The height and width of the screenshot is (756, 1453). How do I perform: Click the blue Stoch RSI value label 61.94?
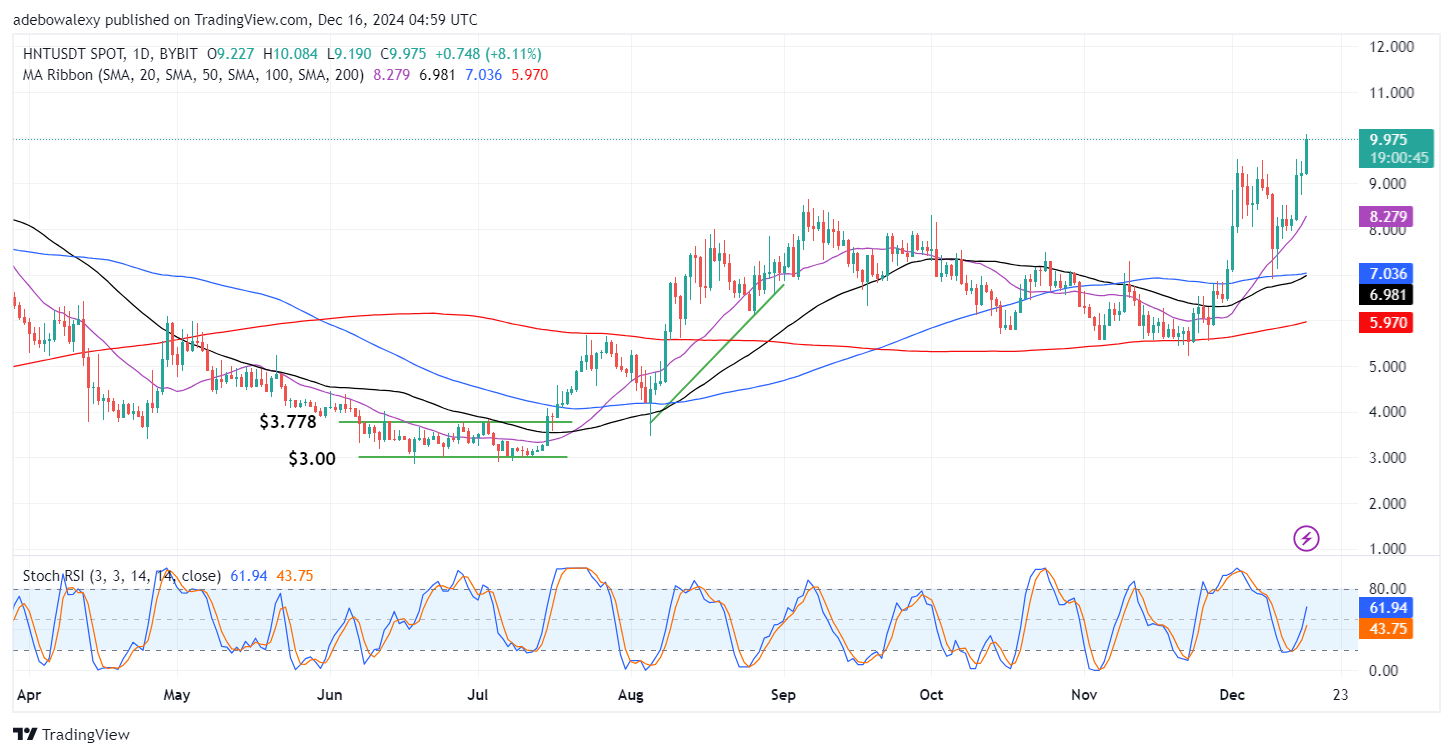tap(1385, 608)
